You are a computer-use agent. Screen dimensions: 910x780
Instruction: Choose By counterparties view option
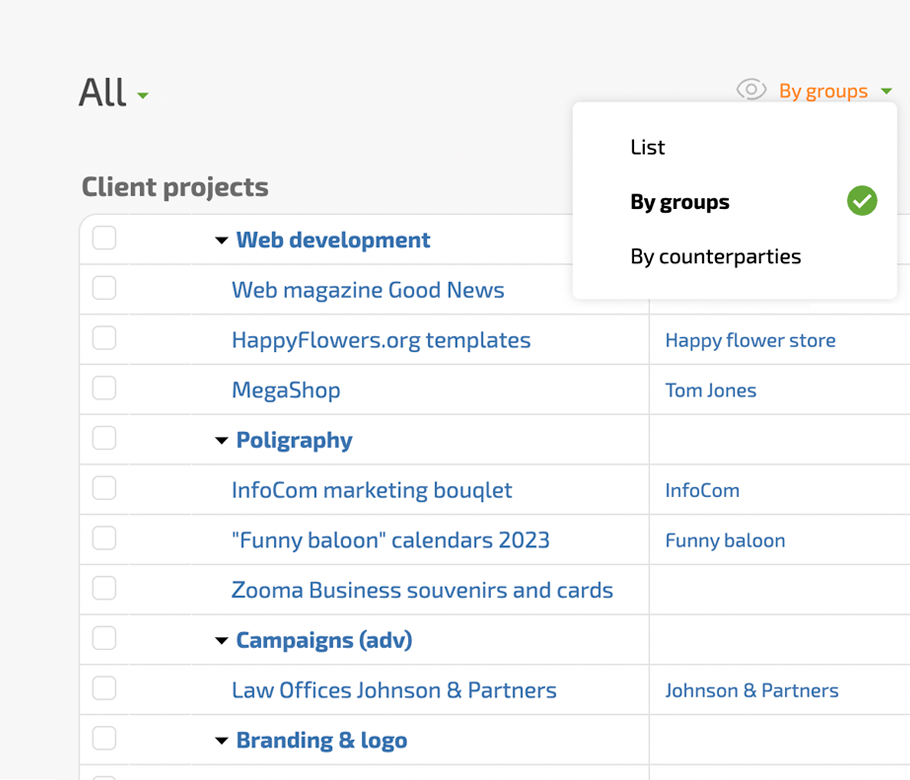715,257
